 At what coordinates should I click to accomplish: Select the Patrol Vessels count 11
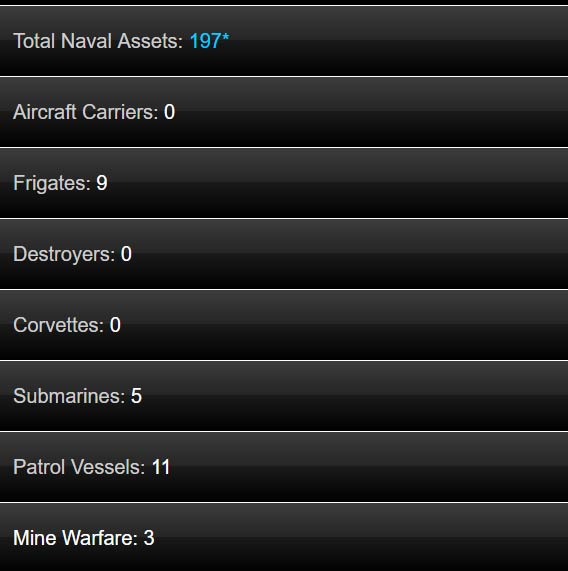point(161,467)
